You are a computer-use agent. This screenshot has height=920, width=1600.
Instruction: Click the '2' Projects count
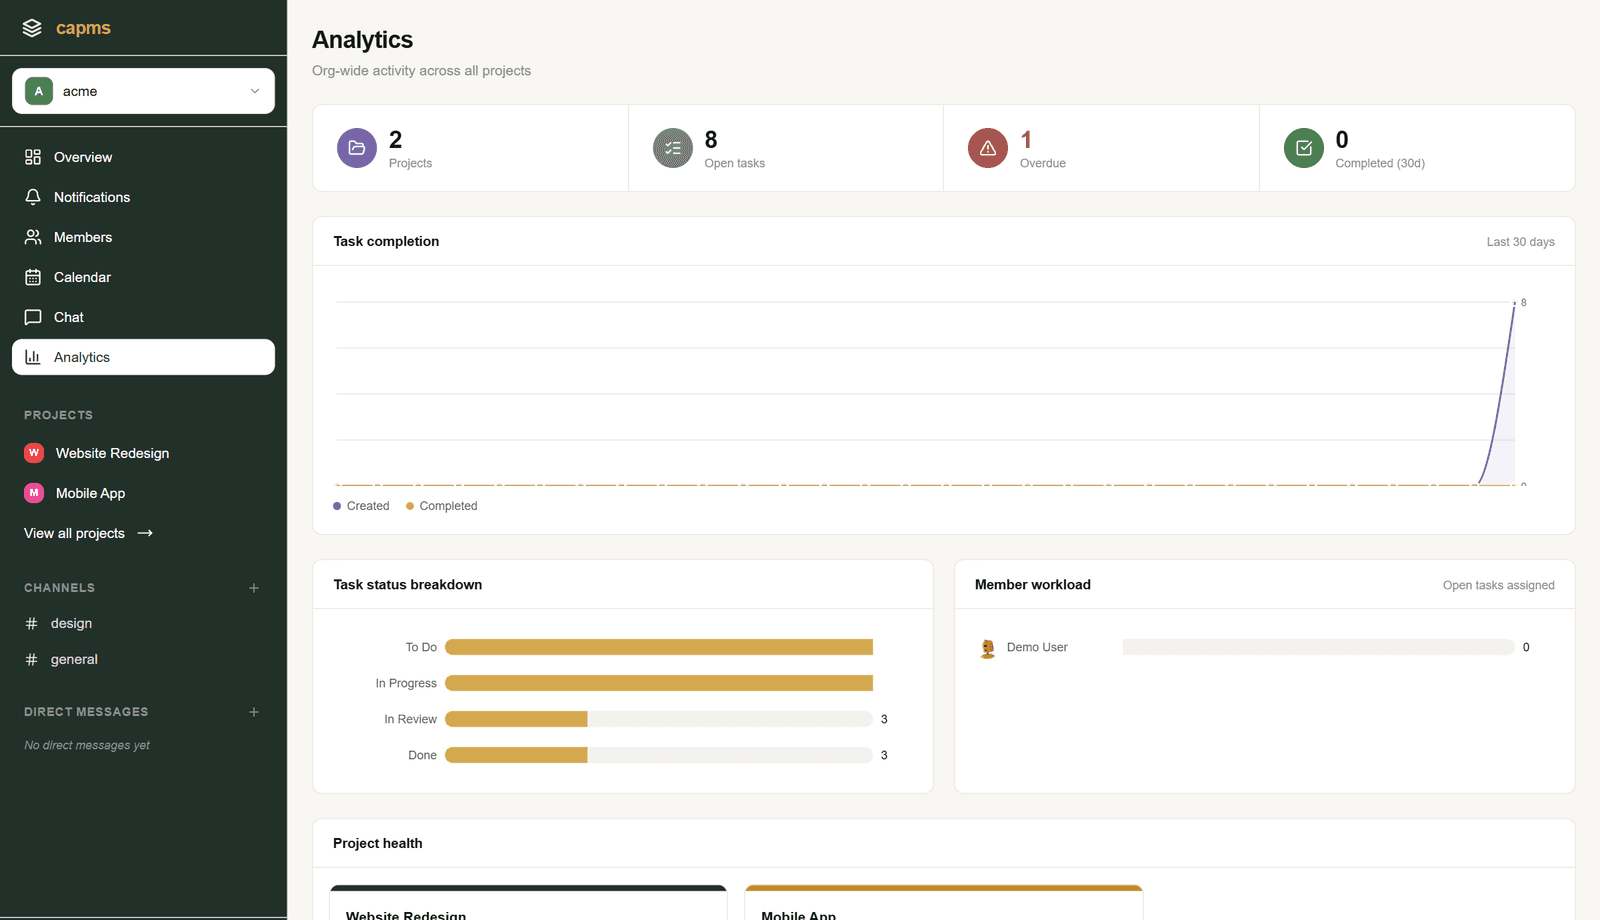pos(396,139)
